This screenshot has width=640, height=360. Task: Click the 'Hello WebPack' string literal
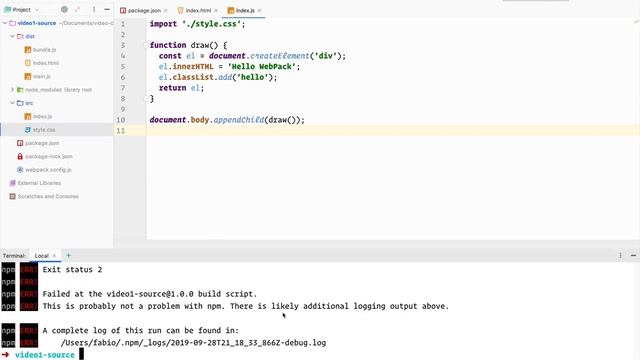tap(261, 67)
